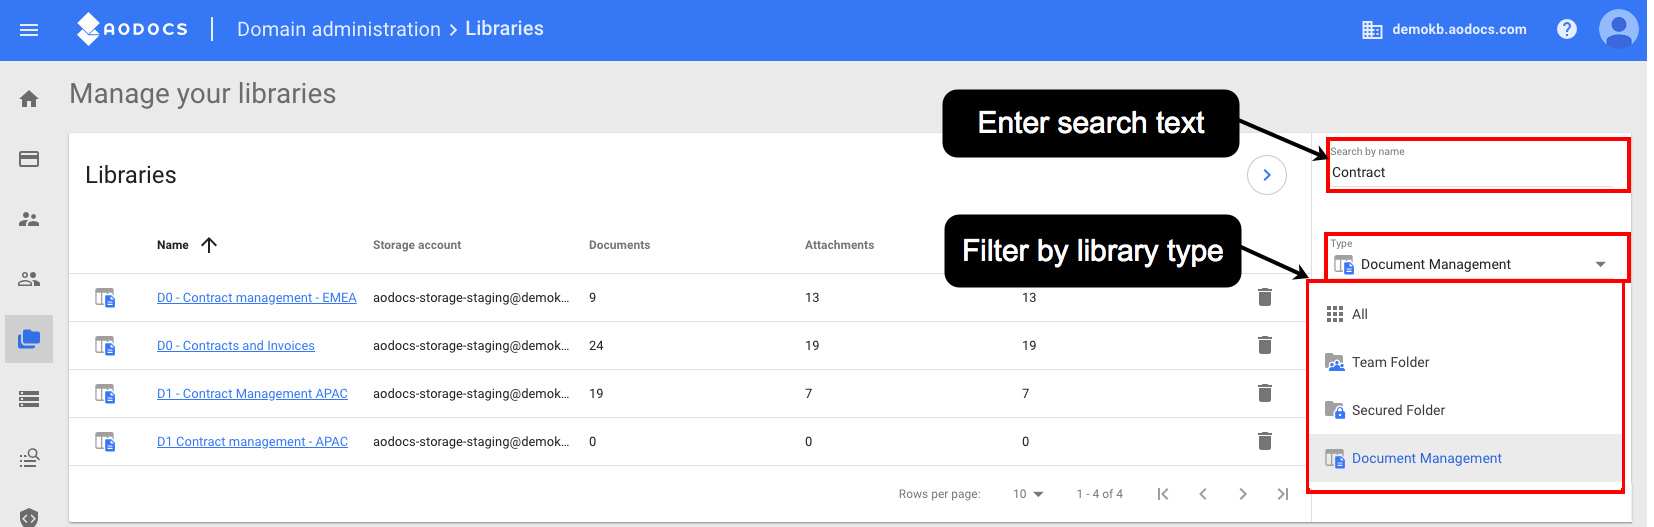This screenshot has height=527, width=1654.
Task: Click library type icon for D0 - Contracts and Invoices
Action: pos(105,345)
